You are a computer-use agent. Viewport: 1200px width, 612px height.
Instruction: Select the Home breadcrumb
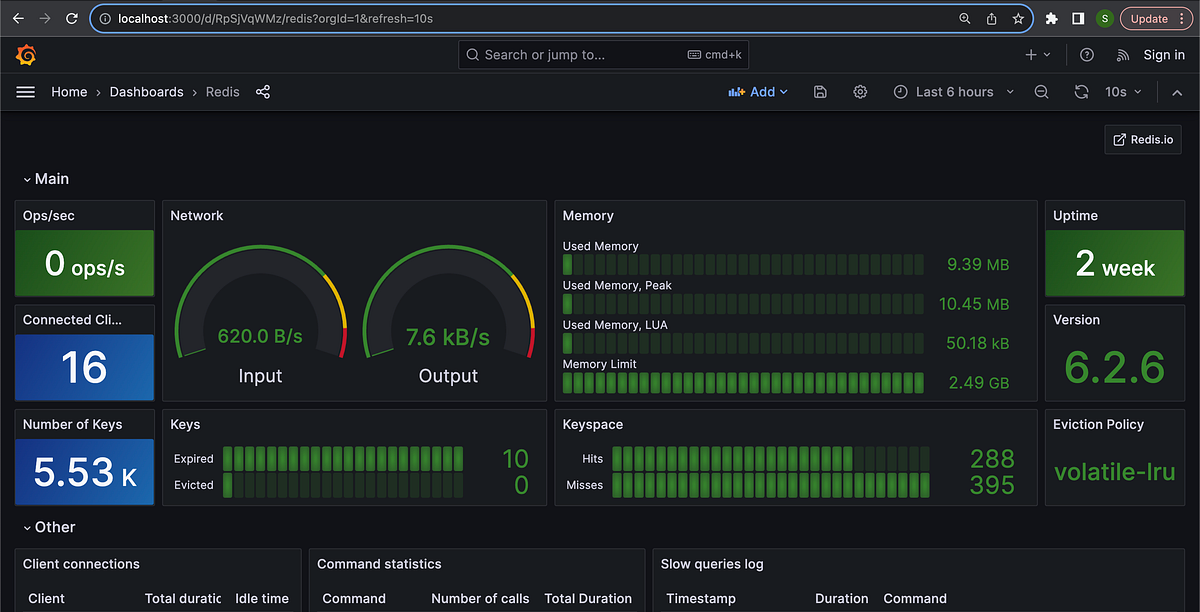click(69, 91)
